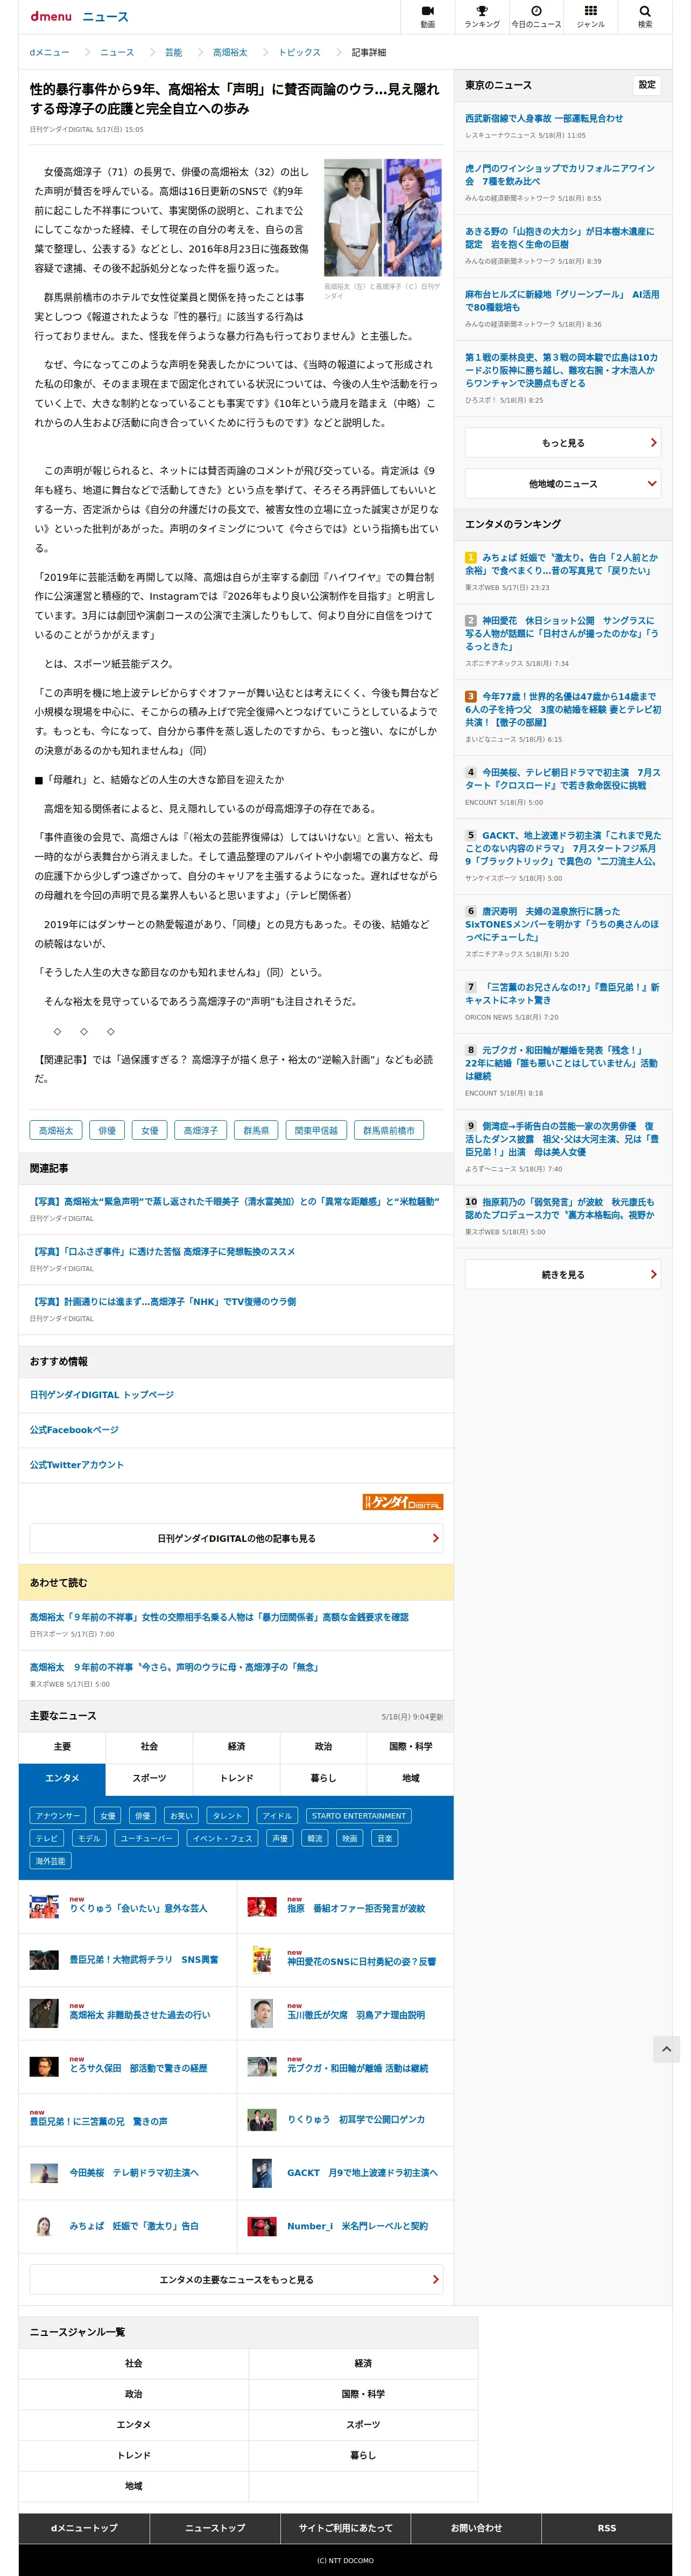Click the ranking number 3 badge
This screenshot has width=691, height=2576.
click(x=471, y=696)
